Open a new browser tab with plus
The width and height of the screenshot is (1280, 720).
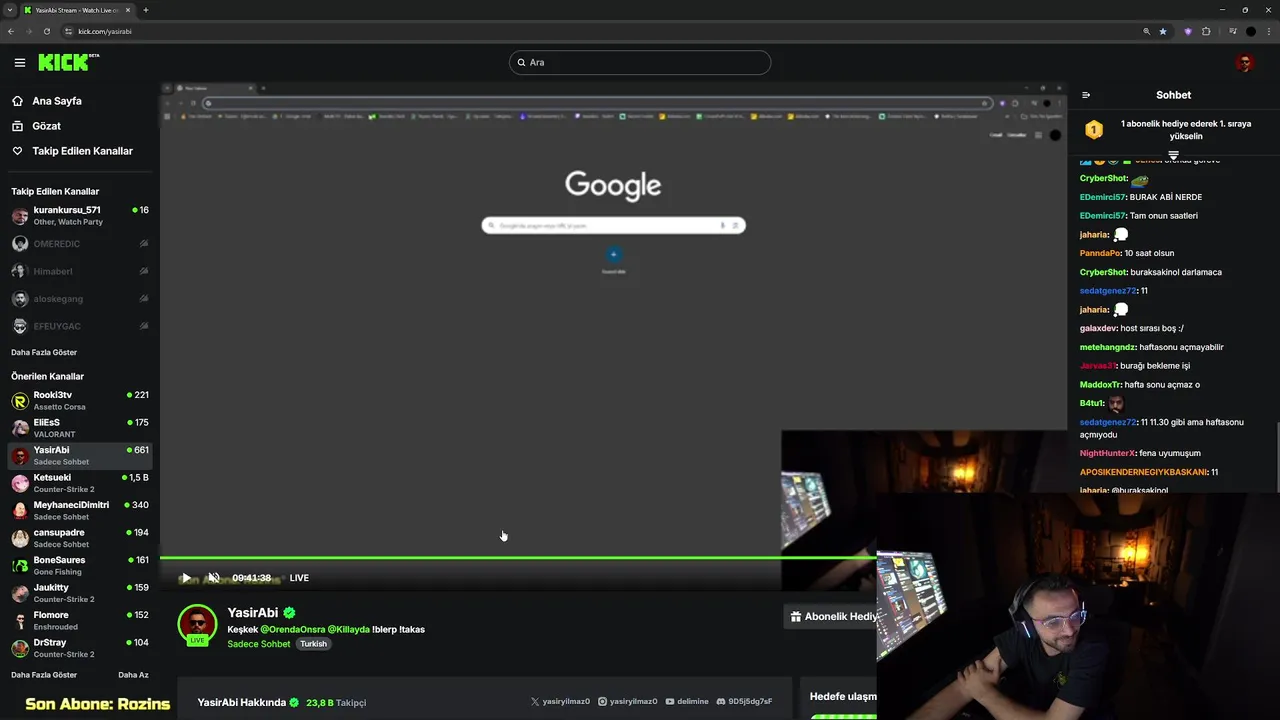pyautogui.click(x=145, y=10)
